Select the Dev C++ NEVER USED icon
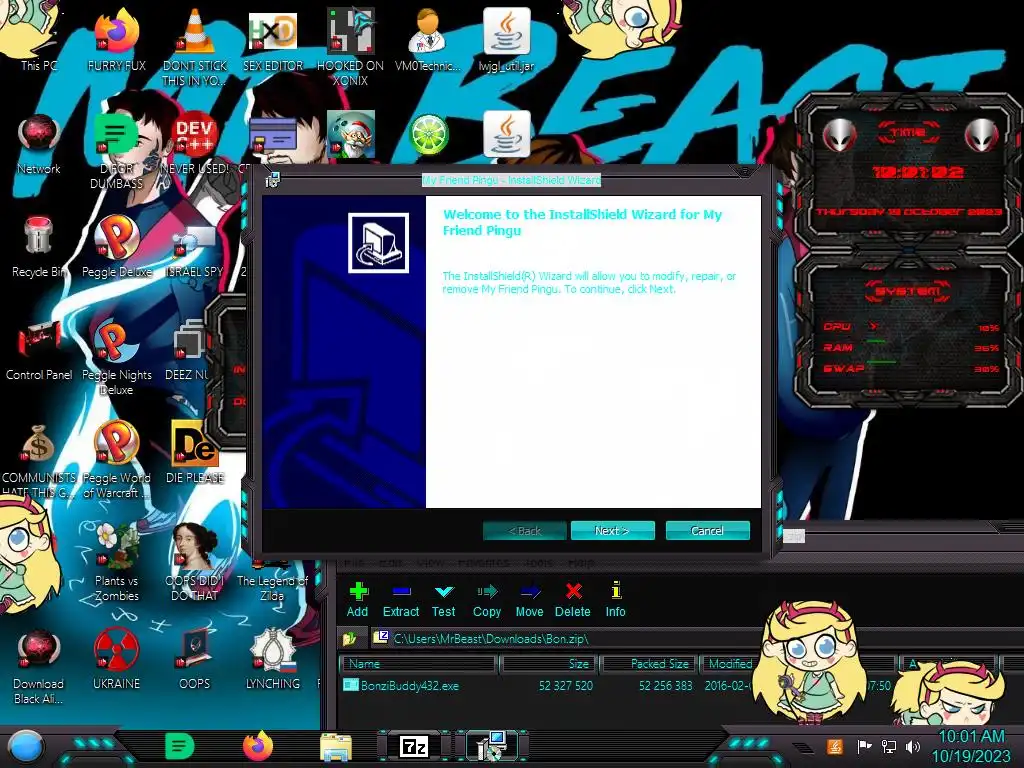This screenshot has width=1024, height=768. [x=195, y=144]
